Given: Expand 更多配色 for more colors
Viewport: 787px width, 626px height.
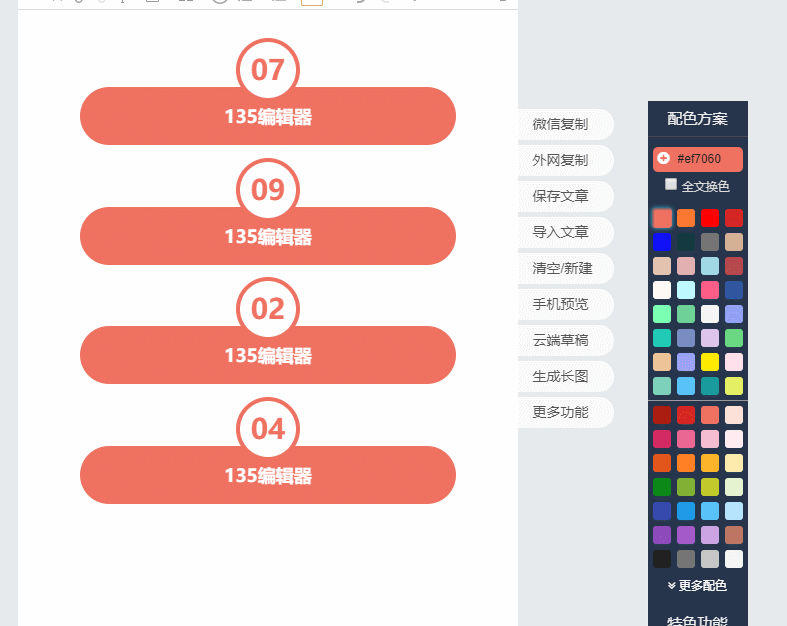Looking at the screenshot, I should point(697,585).
